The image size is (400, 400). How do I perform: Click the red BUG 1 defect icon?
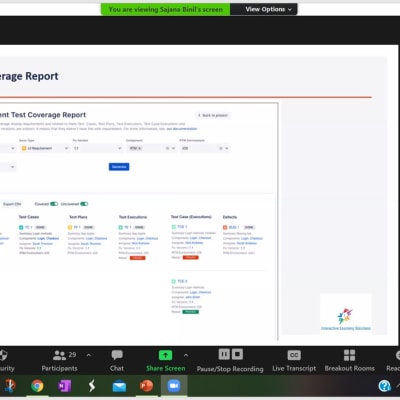tap(225, 227)
